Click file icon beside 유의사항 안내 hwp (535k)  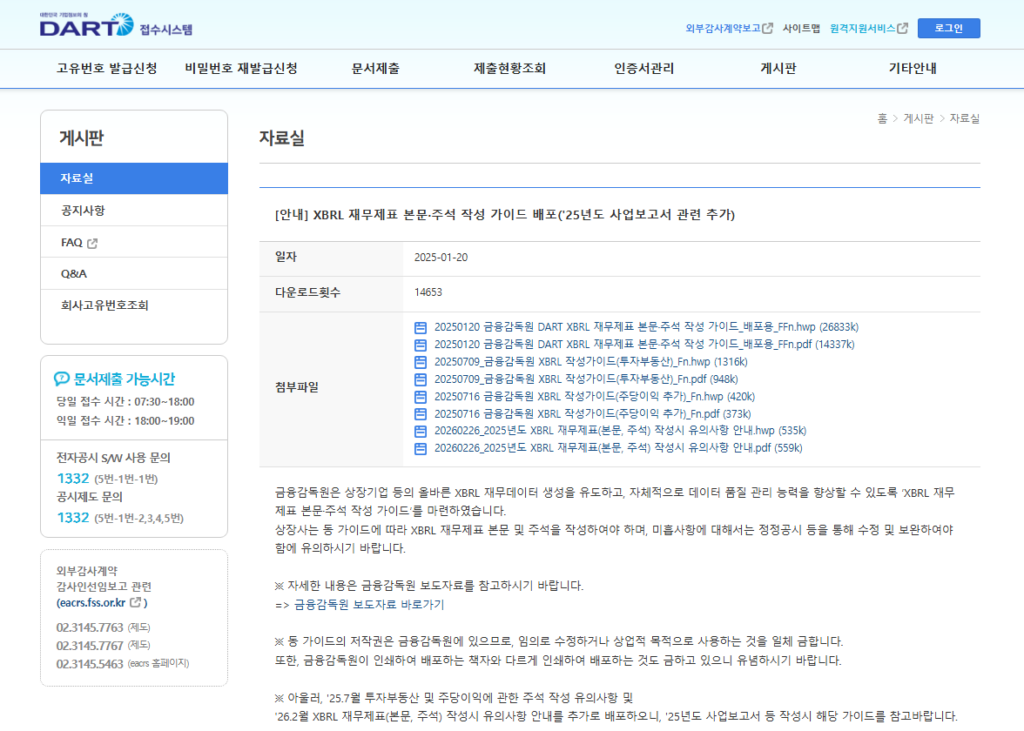[421, 431]
